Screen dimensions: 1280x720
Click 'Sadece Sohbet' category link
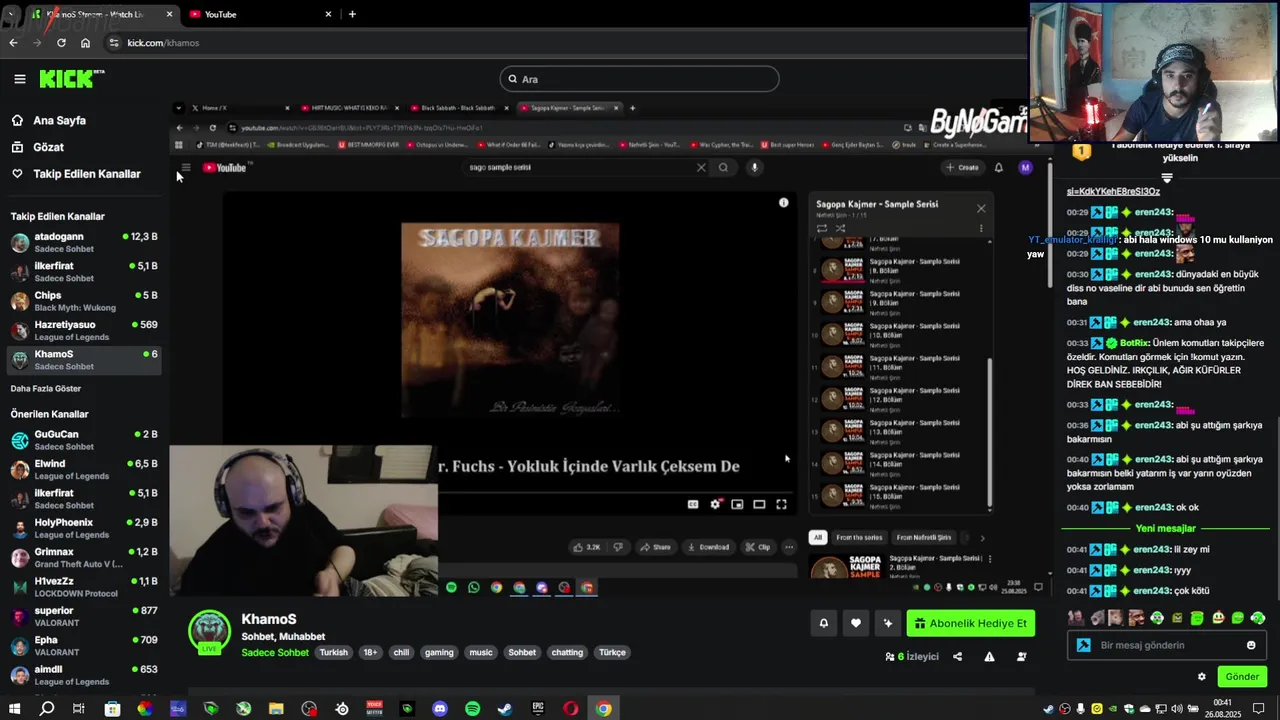click(x=275, y=652)
